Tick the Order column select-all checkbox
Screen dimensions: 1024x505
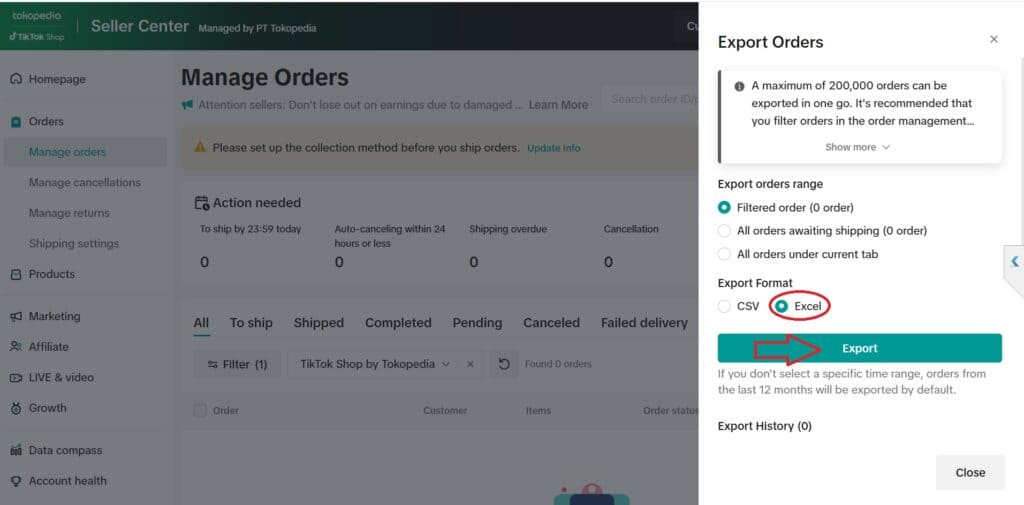(x=200, y=410)
